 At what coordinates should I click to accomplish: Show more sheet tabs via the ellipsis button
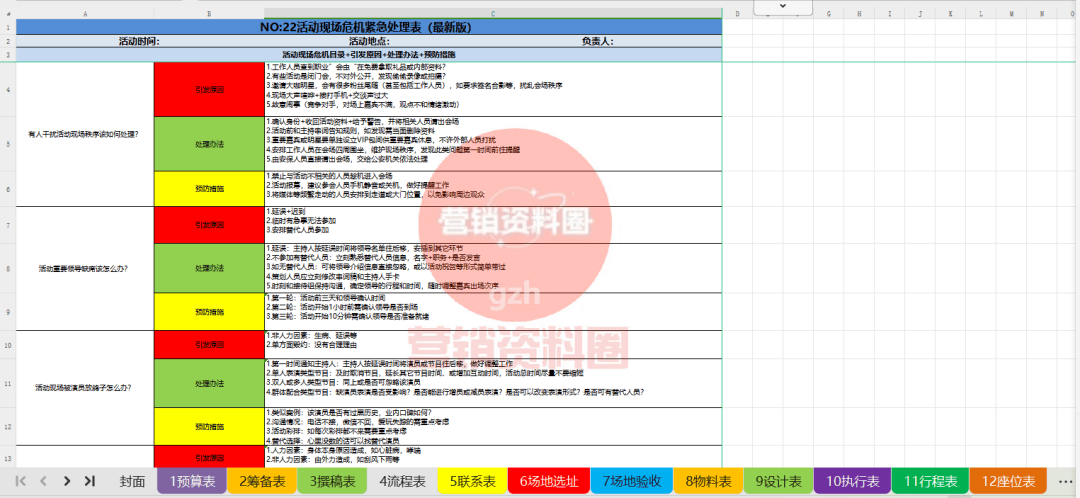click(1065, 481)
